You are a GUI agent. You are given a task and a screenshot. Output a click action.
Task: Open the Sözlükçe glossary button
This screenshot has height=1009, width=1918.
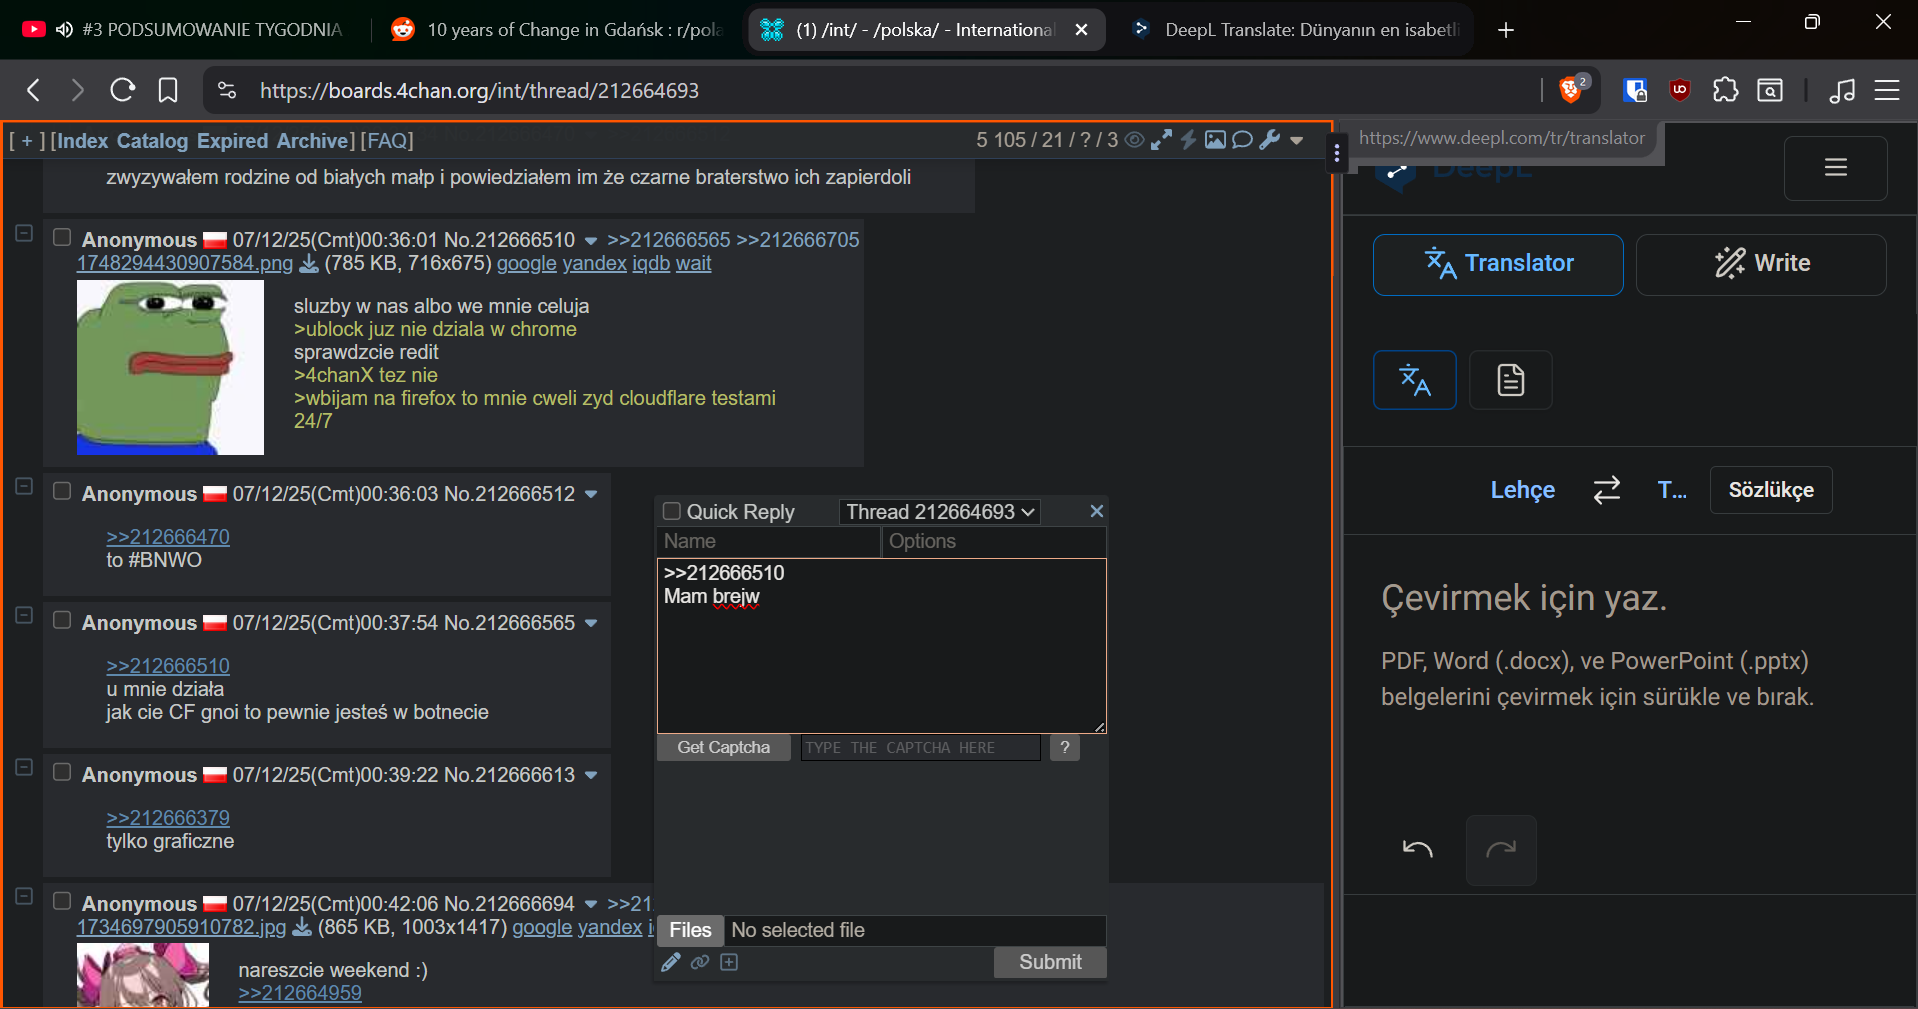(x=1771, y=490)
